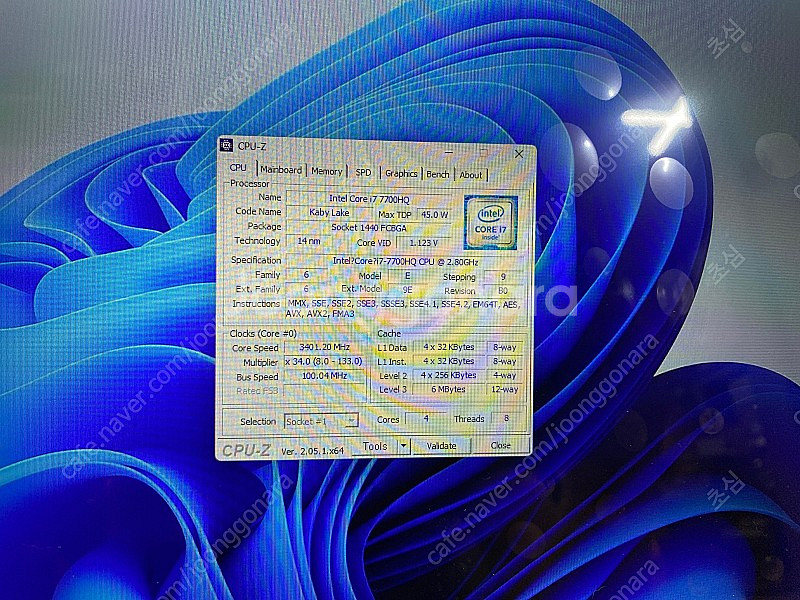Click the Instructions list starting with MMX
This screenshot has height=600, width=800.
403,309
